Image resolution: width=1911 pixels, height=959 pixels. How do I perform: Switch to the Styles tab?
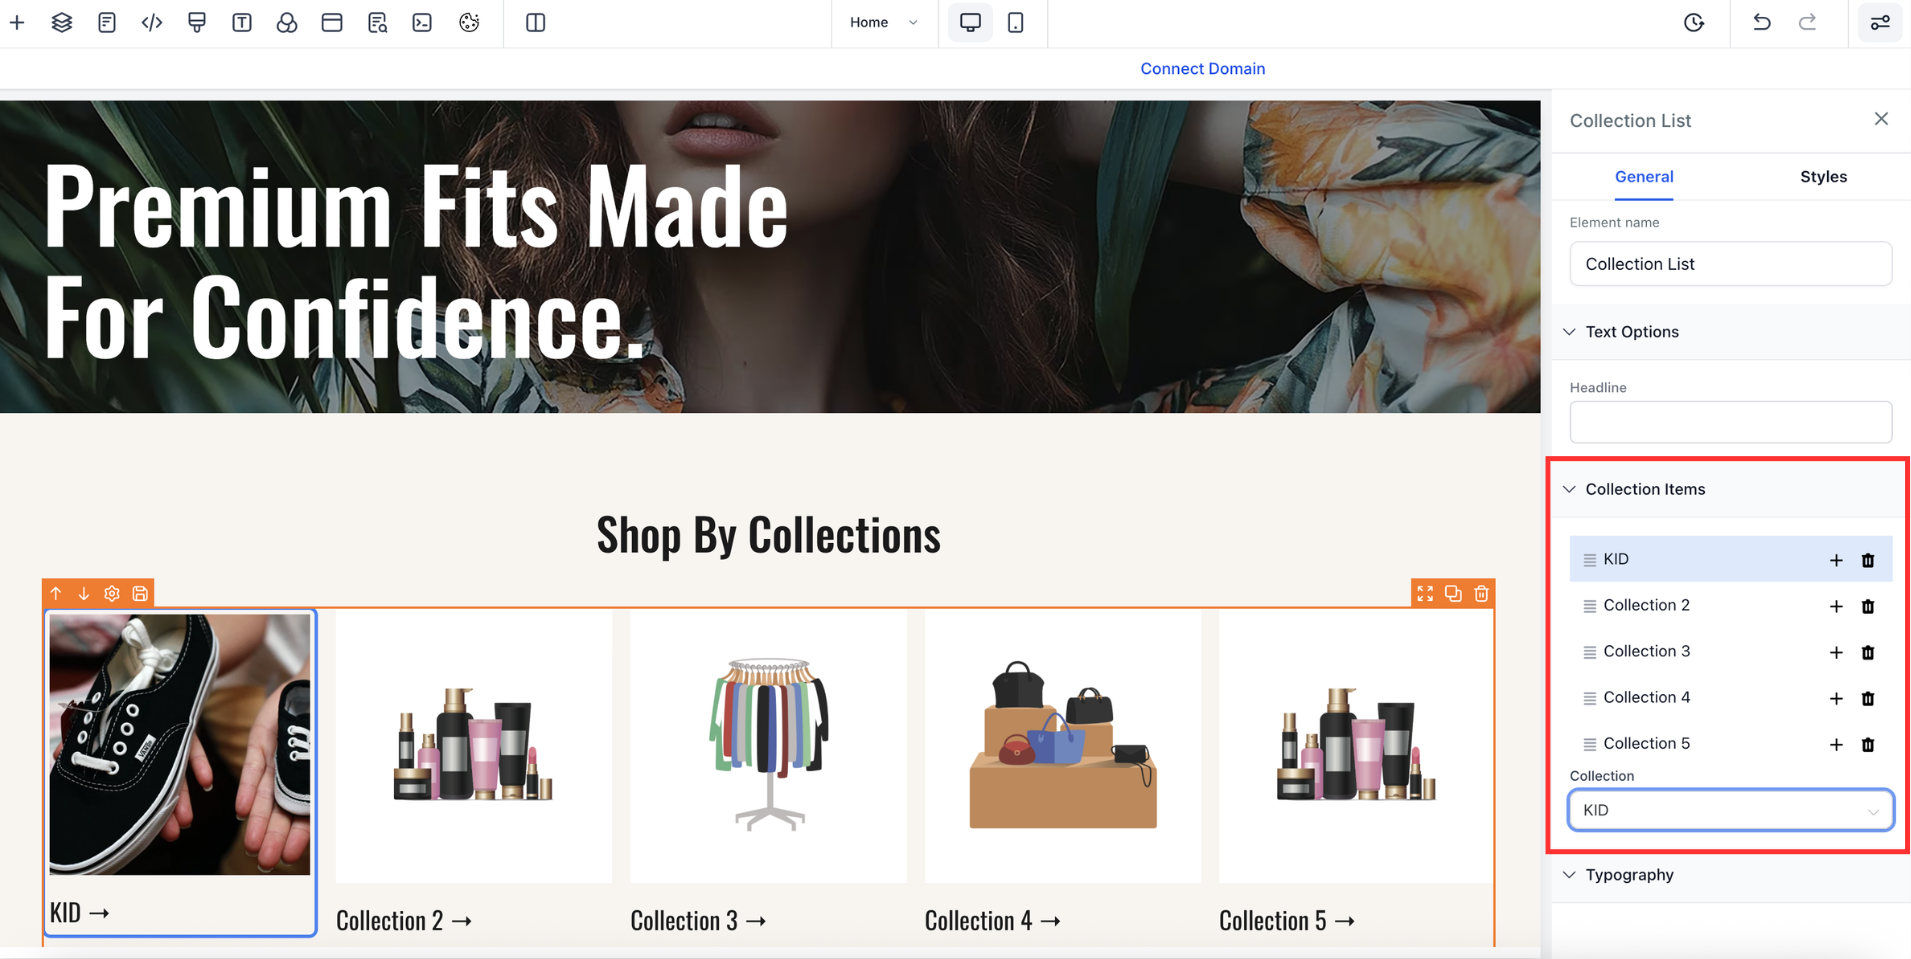(1822, 177)
